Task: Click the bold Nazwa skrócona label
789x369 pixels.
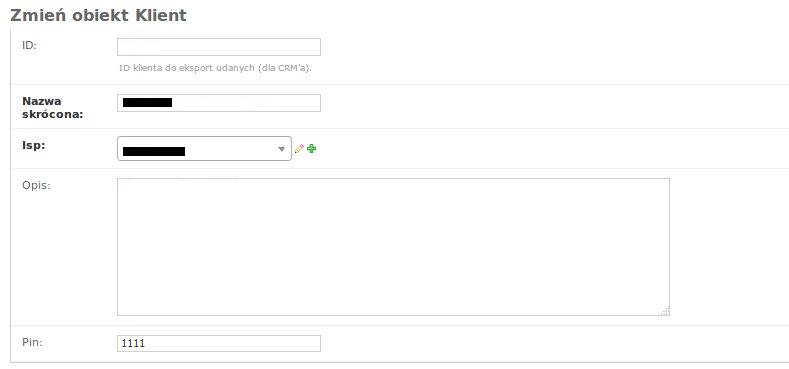Action: 52,108
